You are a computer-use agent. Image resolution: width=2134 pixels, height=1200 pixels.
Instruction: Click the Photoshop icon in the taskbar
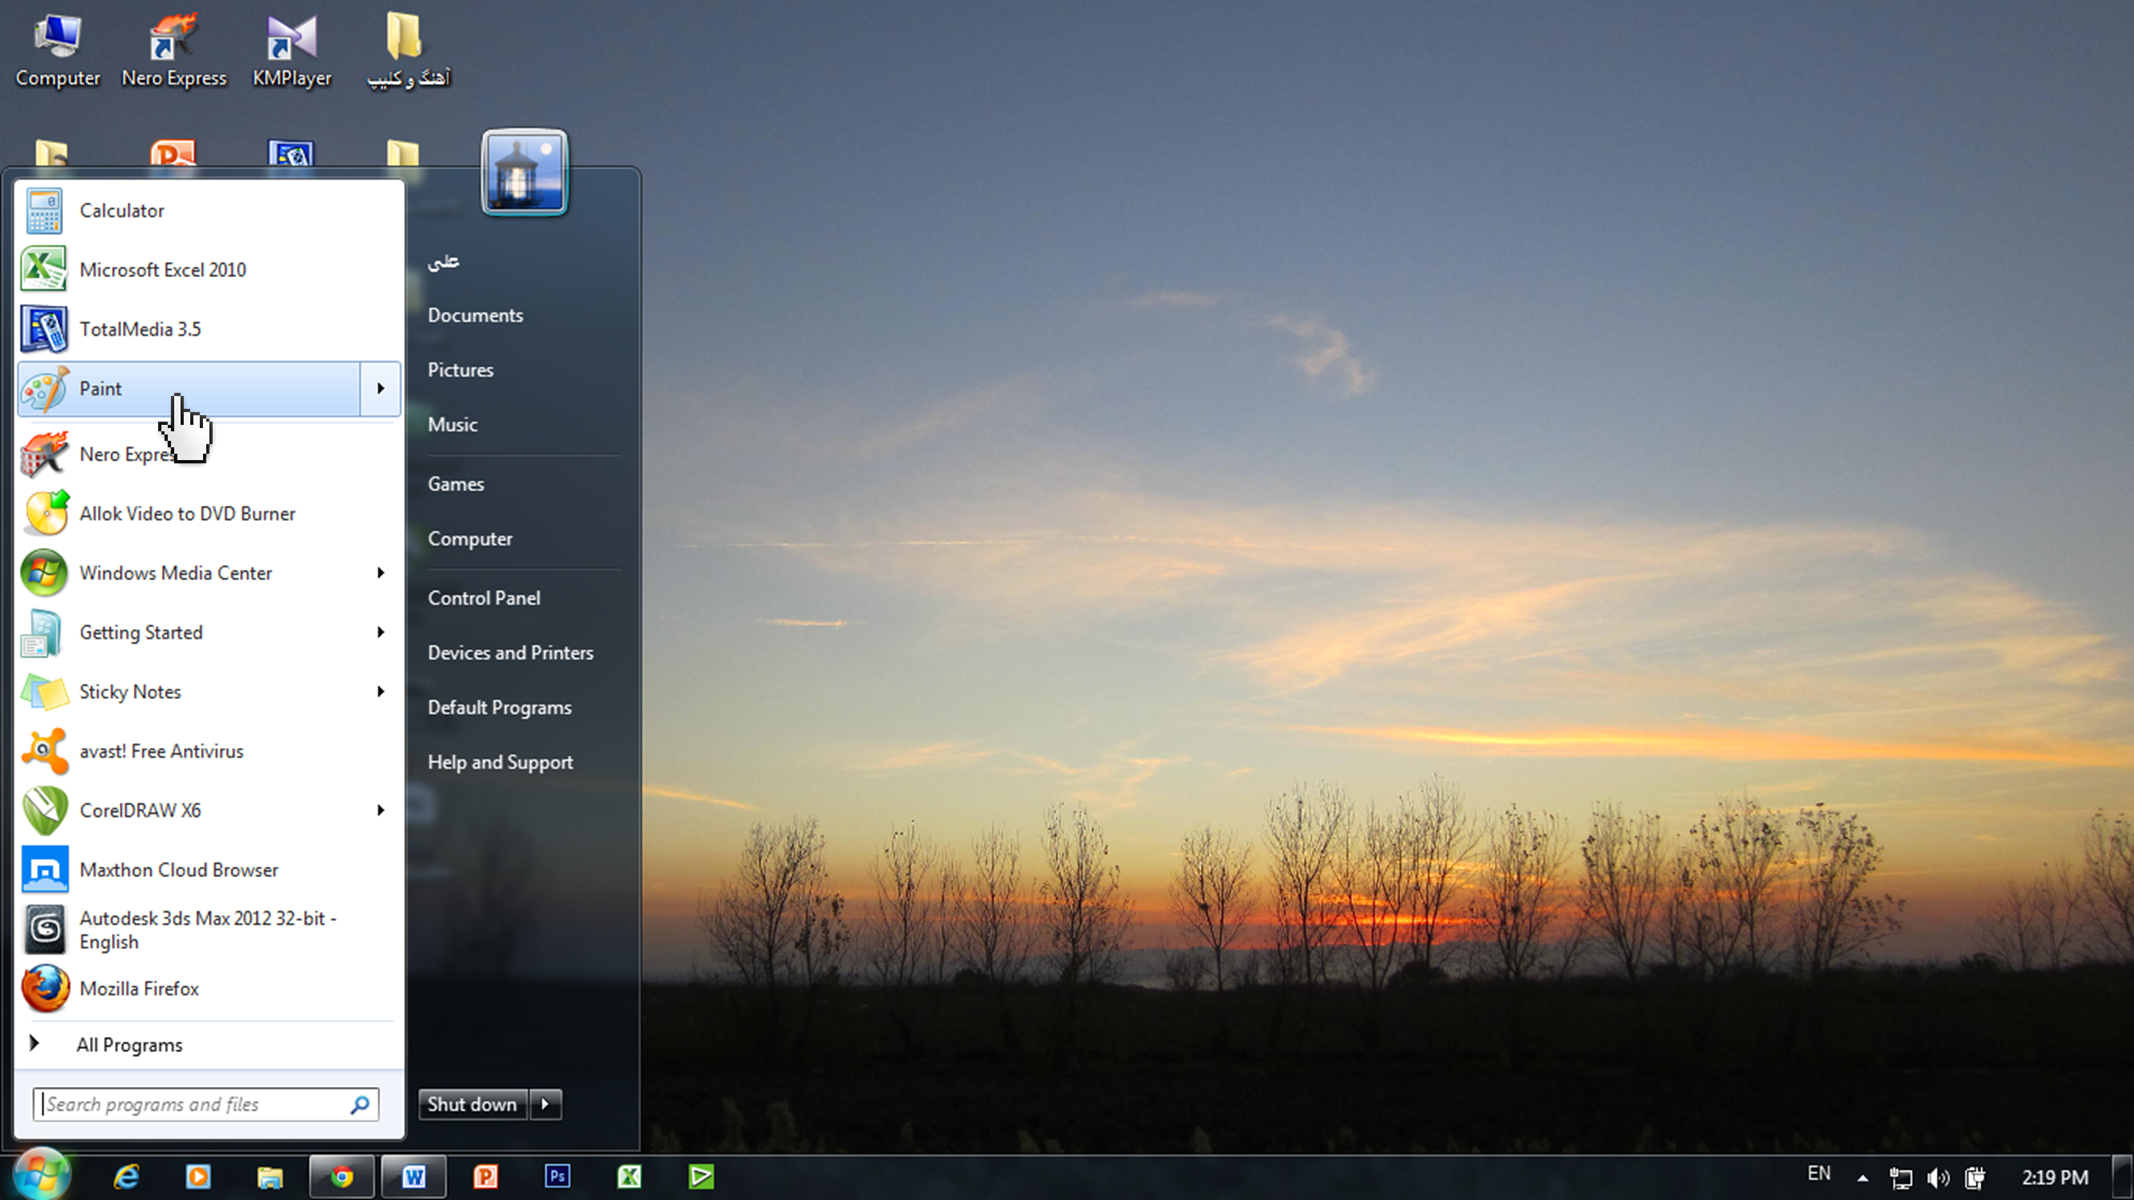pos(557,1177)
